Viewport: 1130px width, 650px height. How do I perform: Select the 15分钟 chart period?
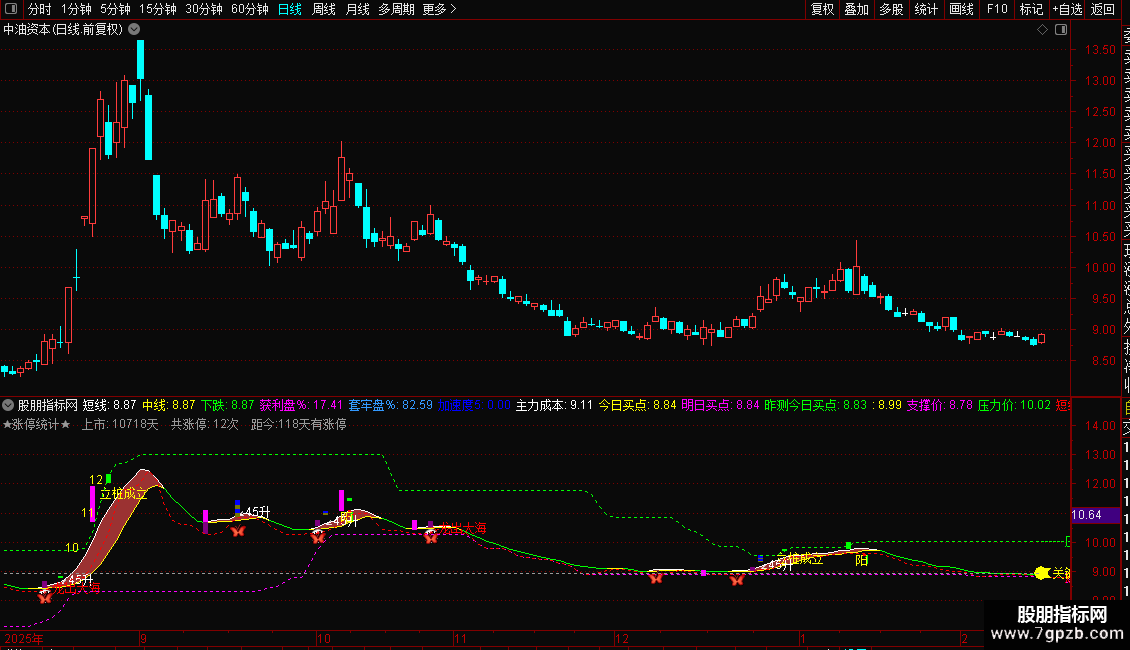click(x=158, y=9)
